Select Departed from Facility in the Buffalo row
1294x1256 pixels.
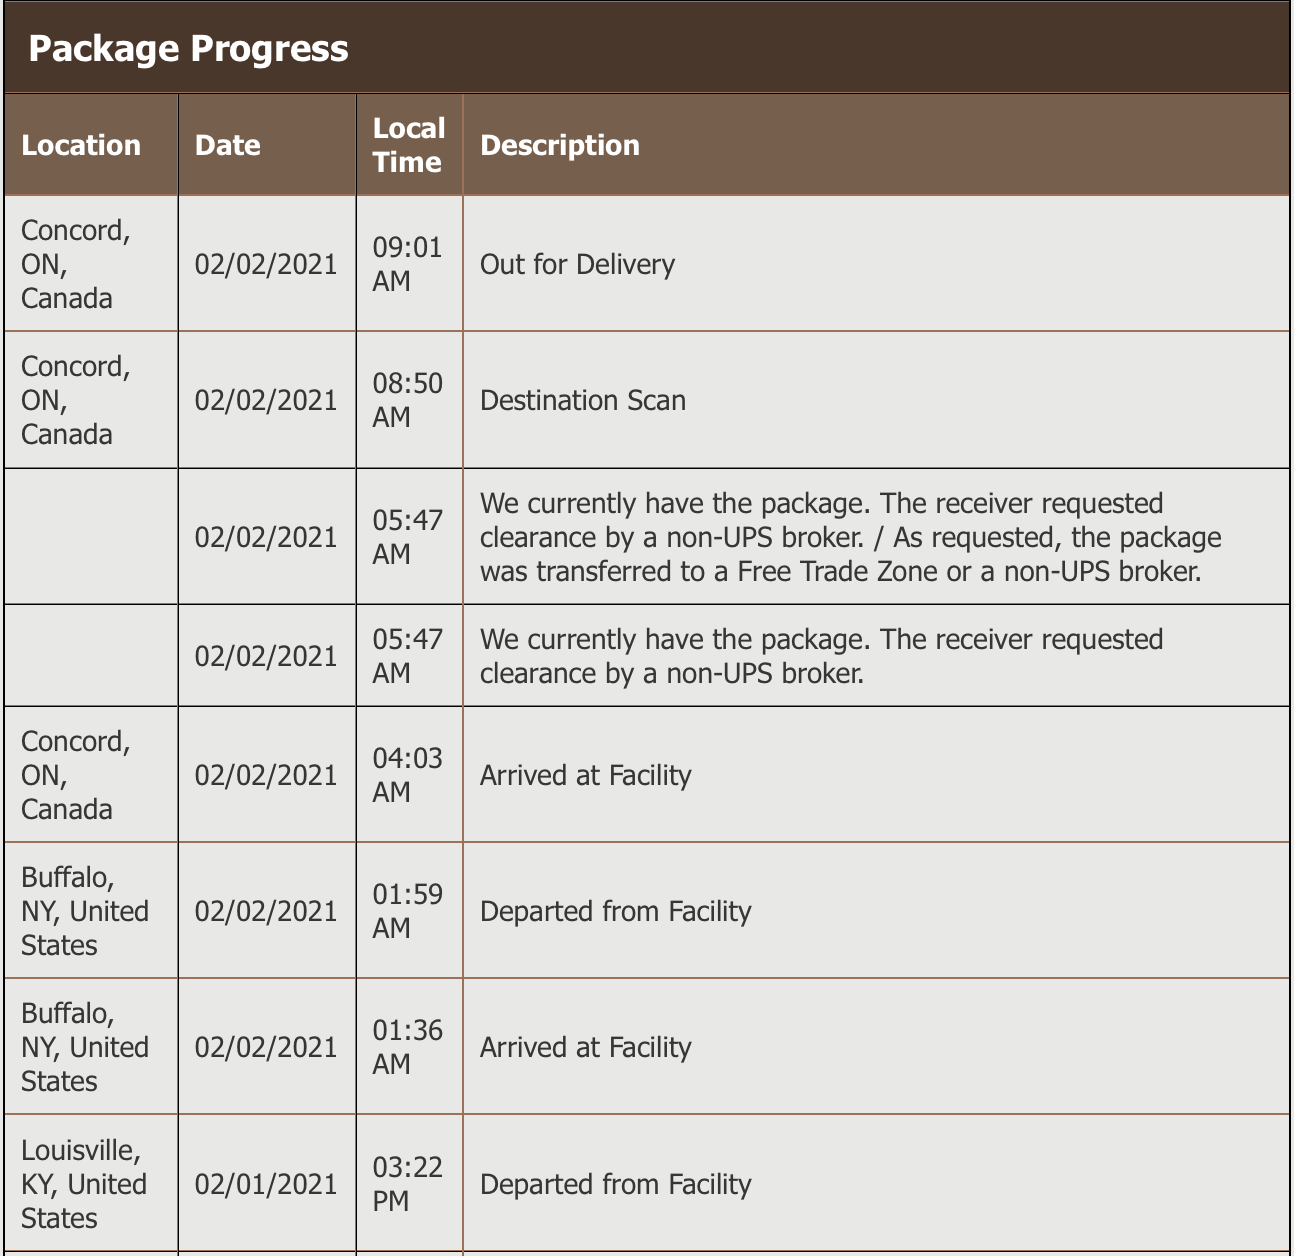615,911
